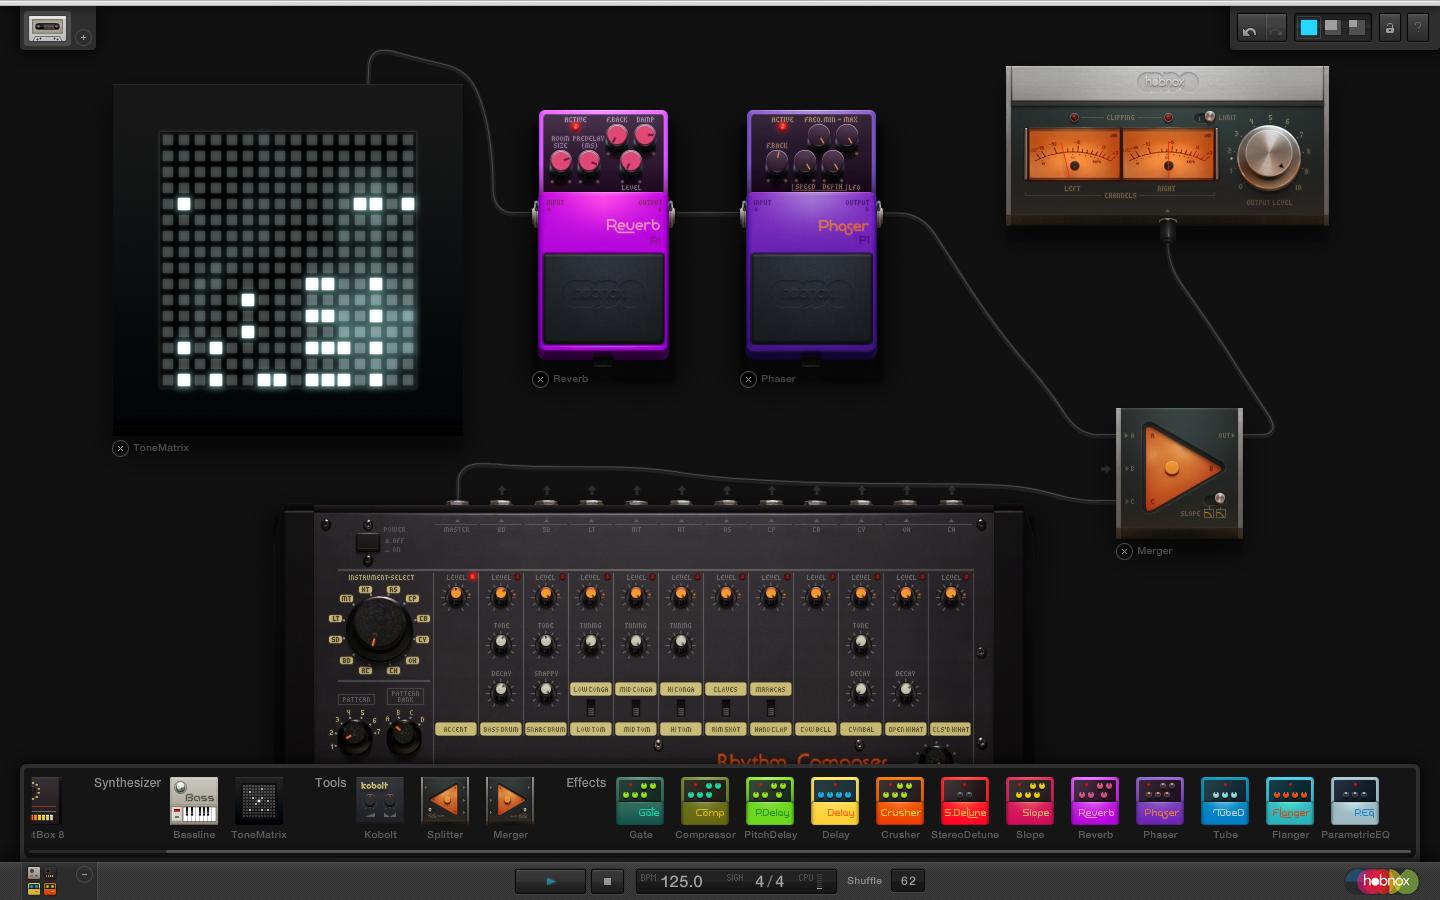Select the red StereoDetune effect icon

pos(965,801)
